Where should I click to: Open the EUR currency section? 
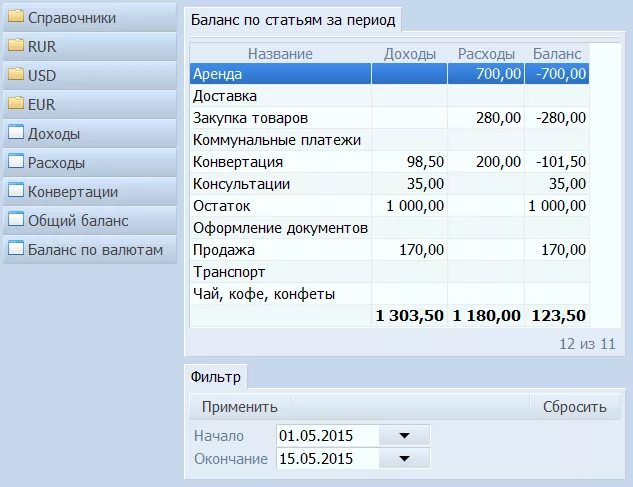[90, 105]
